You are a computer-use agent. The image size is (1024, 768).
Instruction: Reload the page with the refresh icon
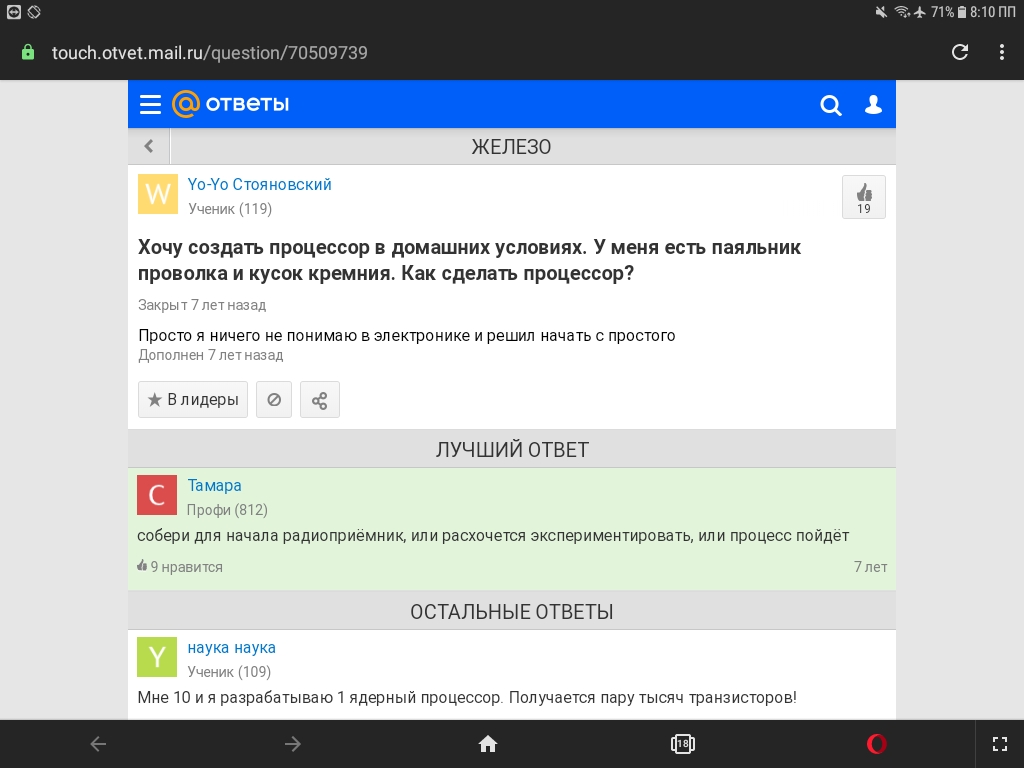tap(960, 52)
